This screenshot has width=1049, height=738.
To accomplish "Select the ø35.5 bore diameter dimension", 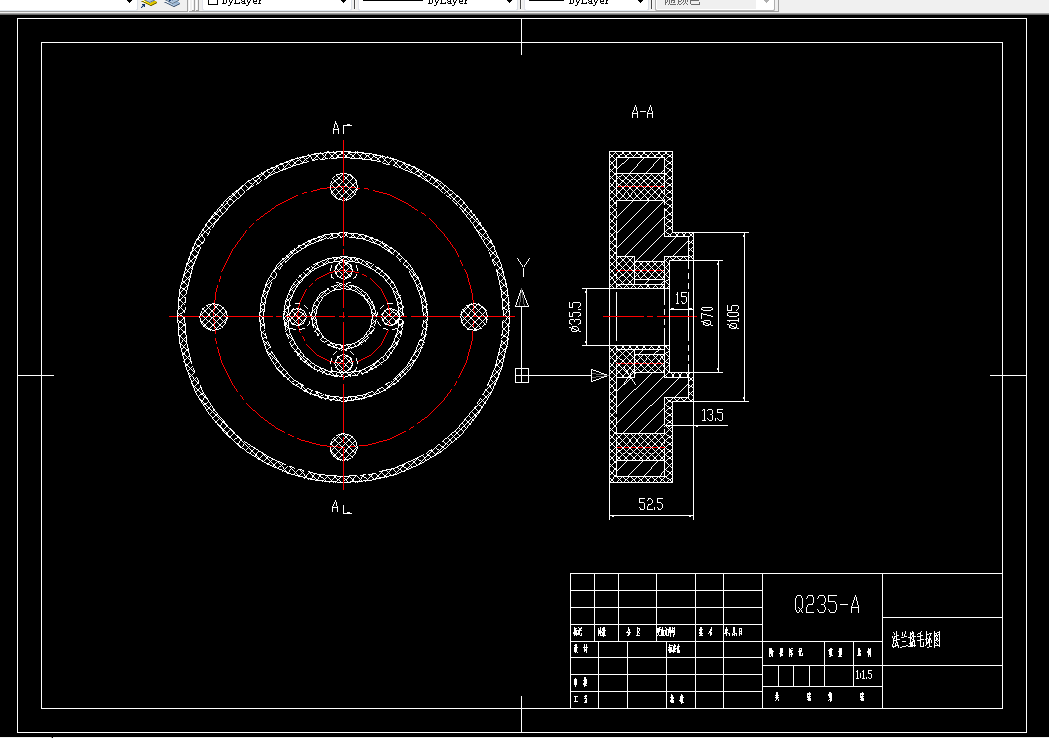I will click(x=575, y=316).
